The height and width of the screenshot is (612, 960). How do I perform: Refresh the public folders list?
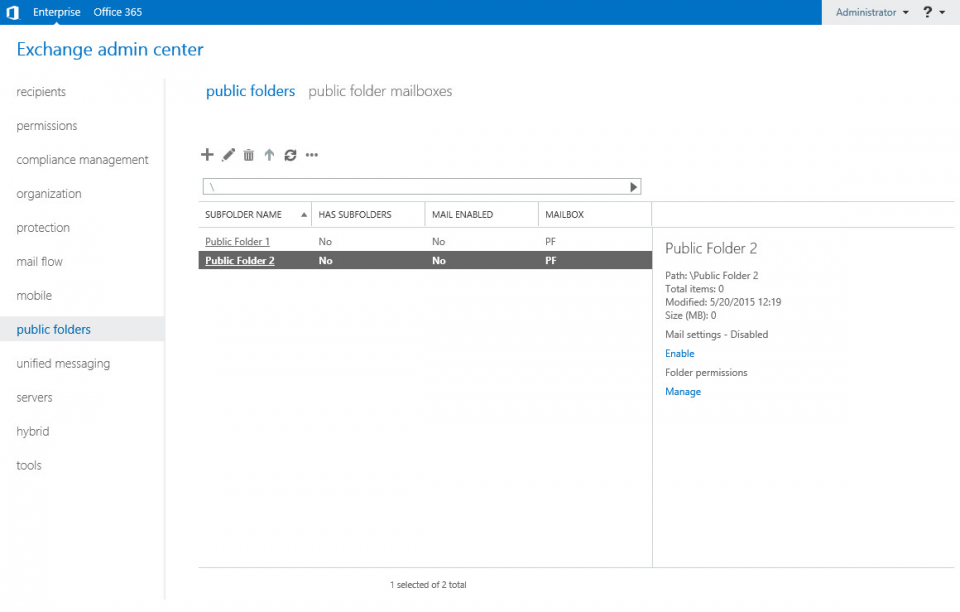pyautogui.click(x=291, y=155)
